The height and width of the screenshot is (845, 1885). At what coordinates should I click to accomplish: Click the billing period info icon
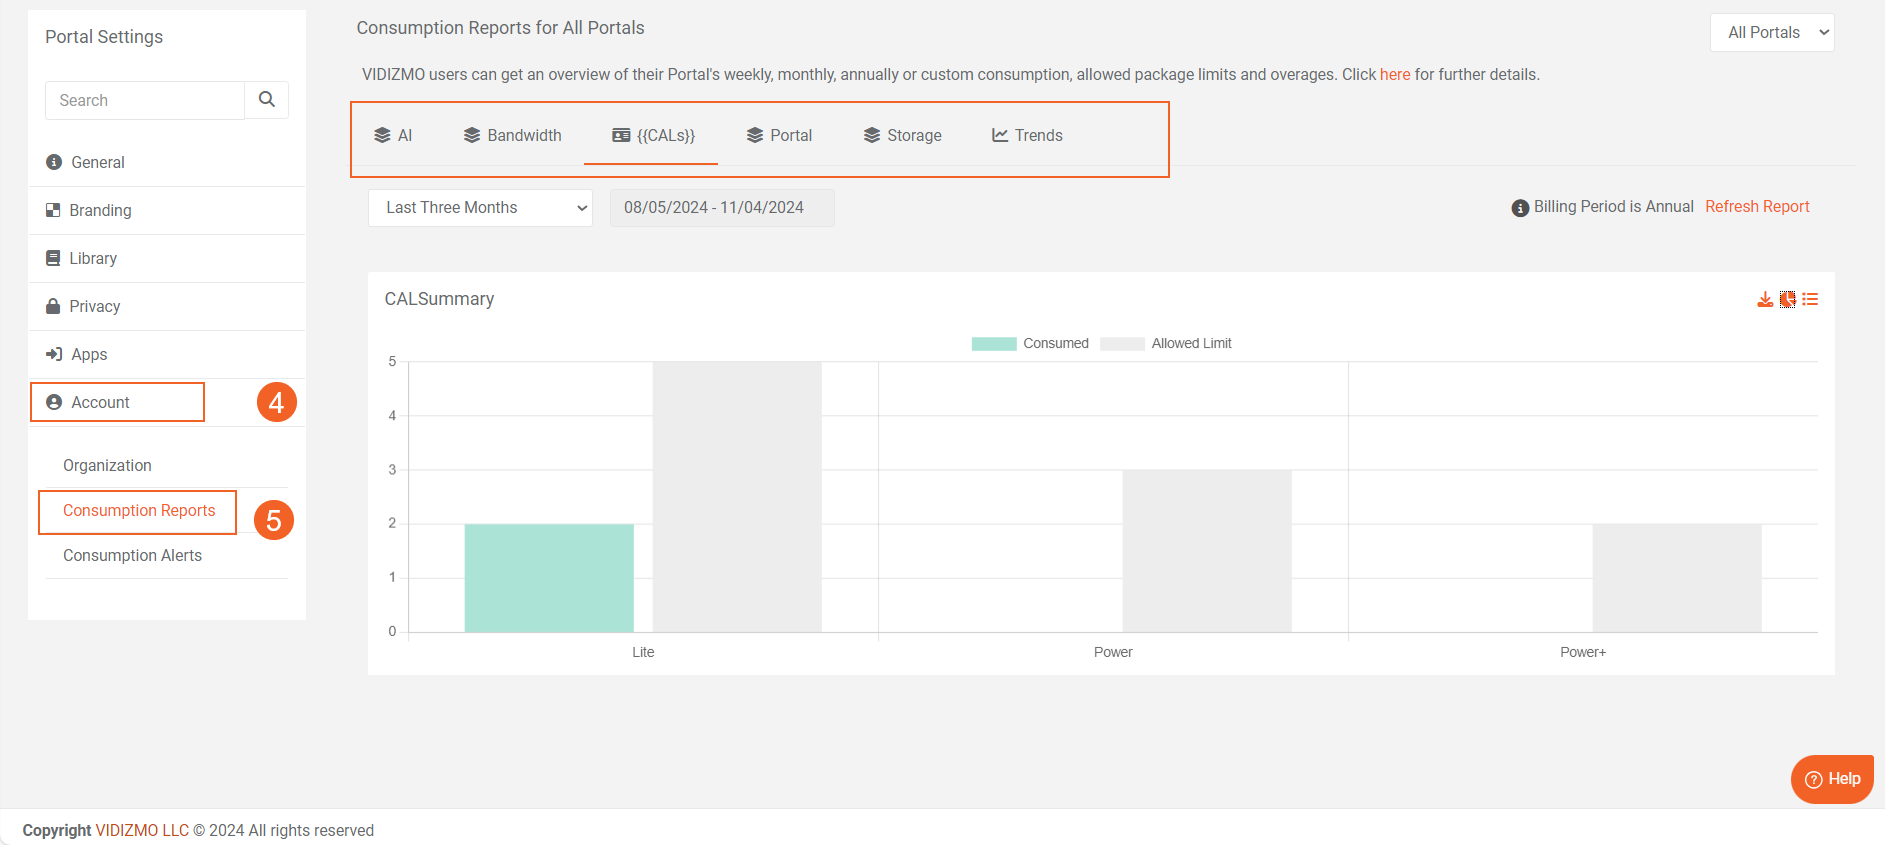point(1520,208)
